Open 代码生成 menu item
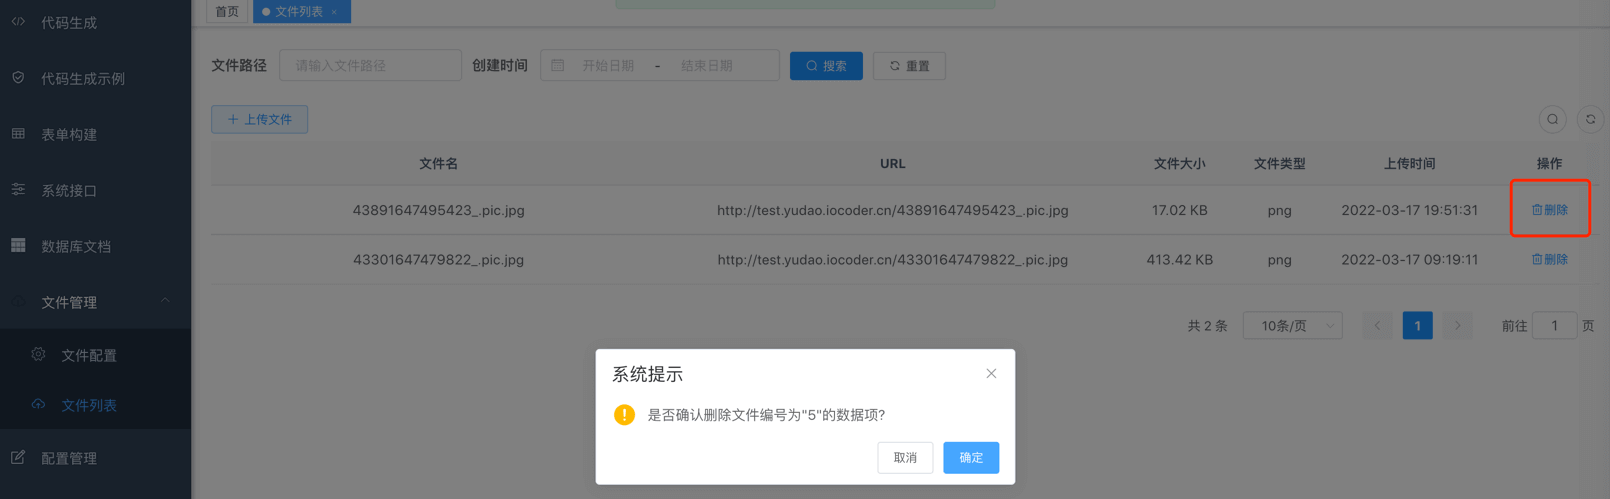1610x499 pixels. (x=69, y=23)
